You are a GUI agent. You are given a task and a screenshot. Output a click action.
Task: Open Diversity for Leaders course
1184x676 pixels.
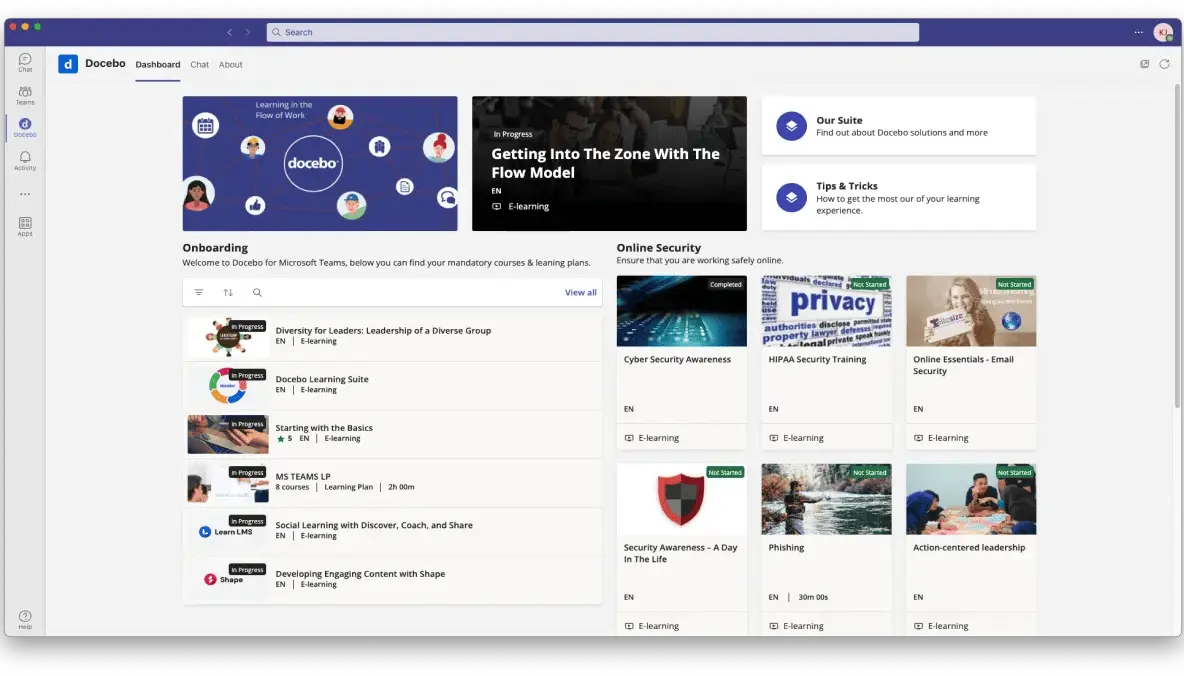(x=393, y=336)
